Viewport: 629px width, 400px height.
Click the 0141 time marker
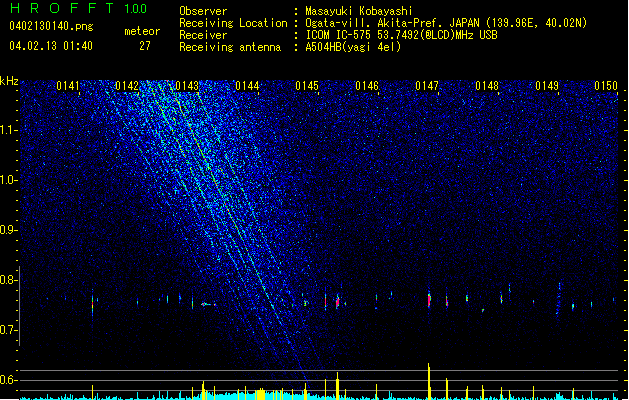[68, 86]
